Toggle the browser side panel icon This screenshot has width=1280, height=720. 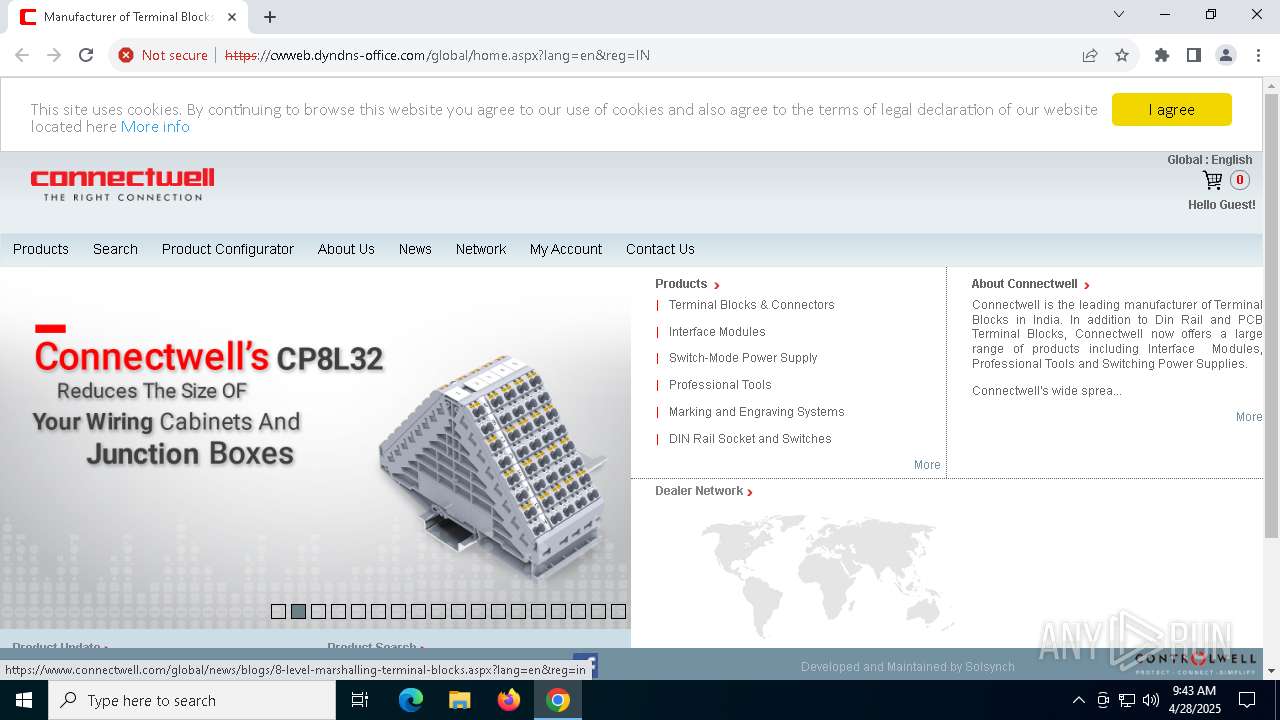(1194, 55)
